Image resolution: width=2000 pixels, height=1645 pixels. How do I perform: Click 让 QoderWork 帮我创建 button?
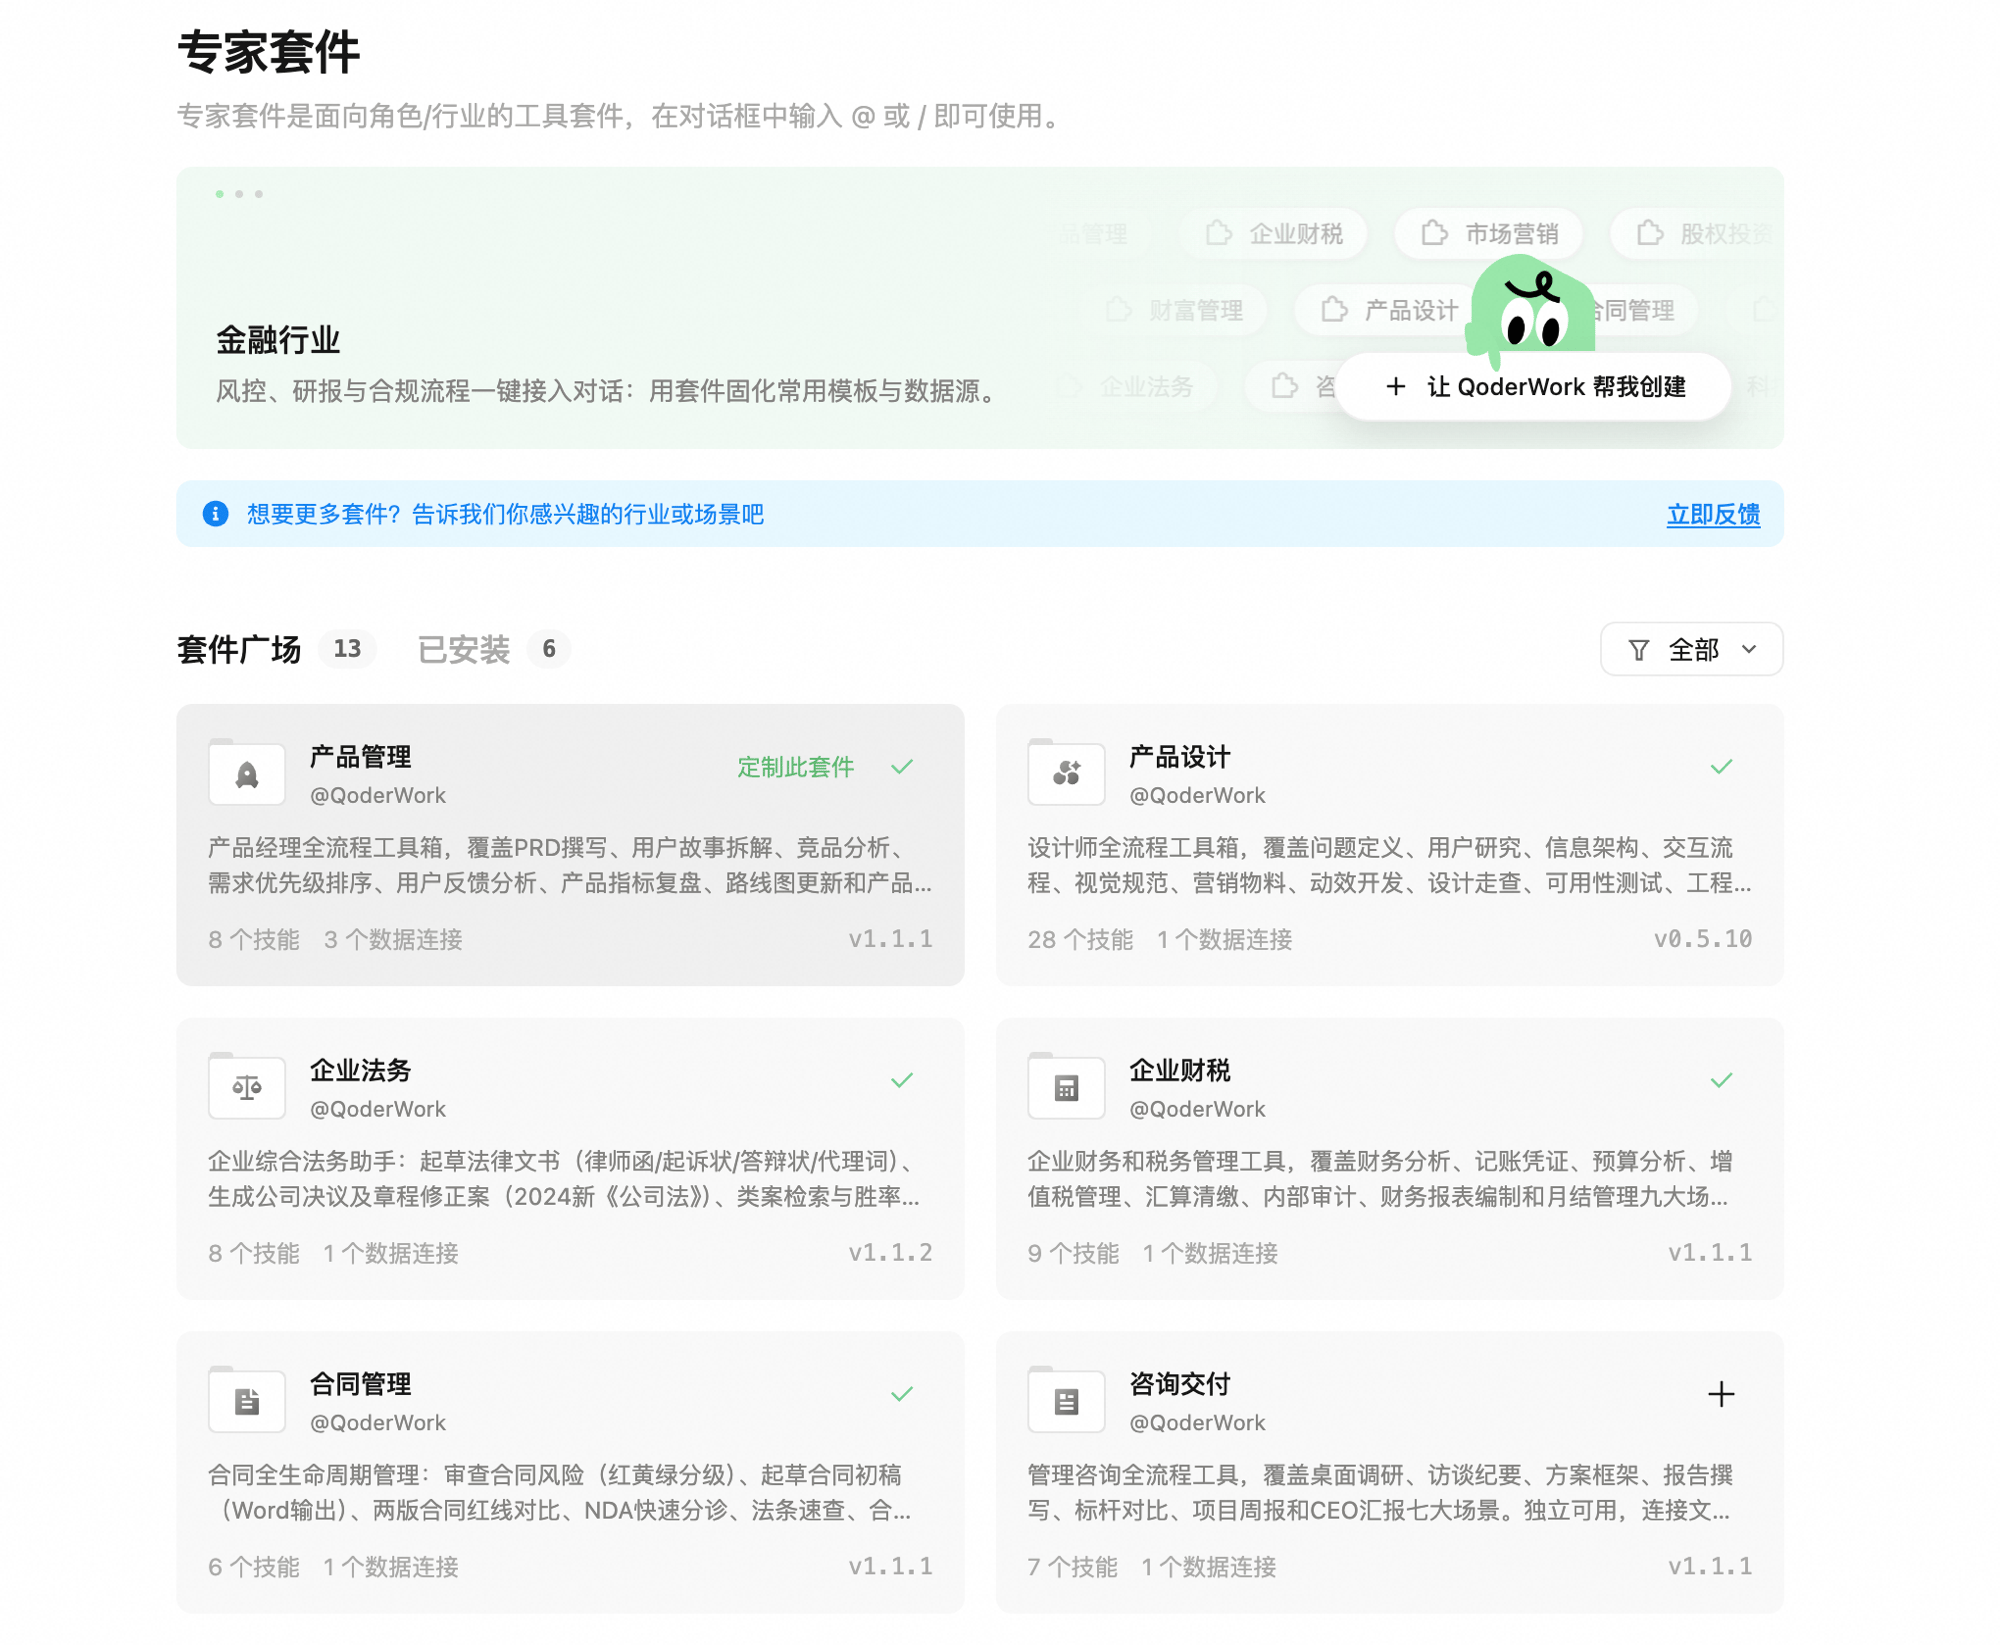tap(1535, 387)
